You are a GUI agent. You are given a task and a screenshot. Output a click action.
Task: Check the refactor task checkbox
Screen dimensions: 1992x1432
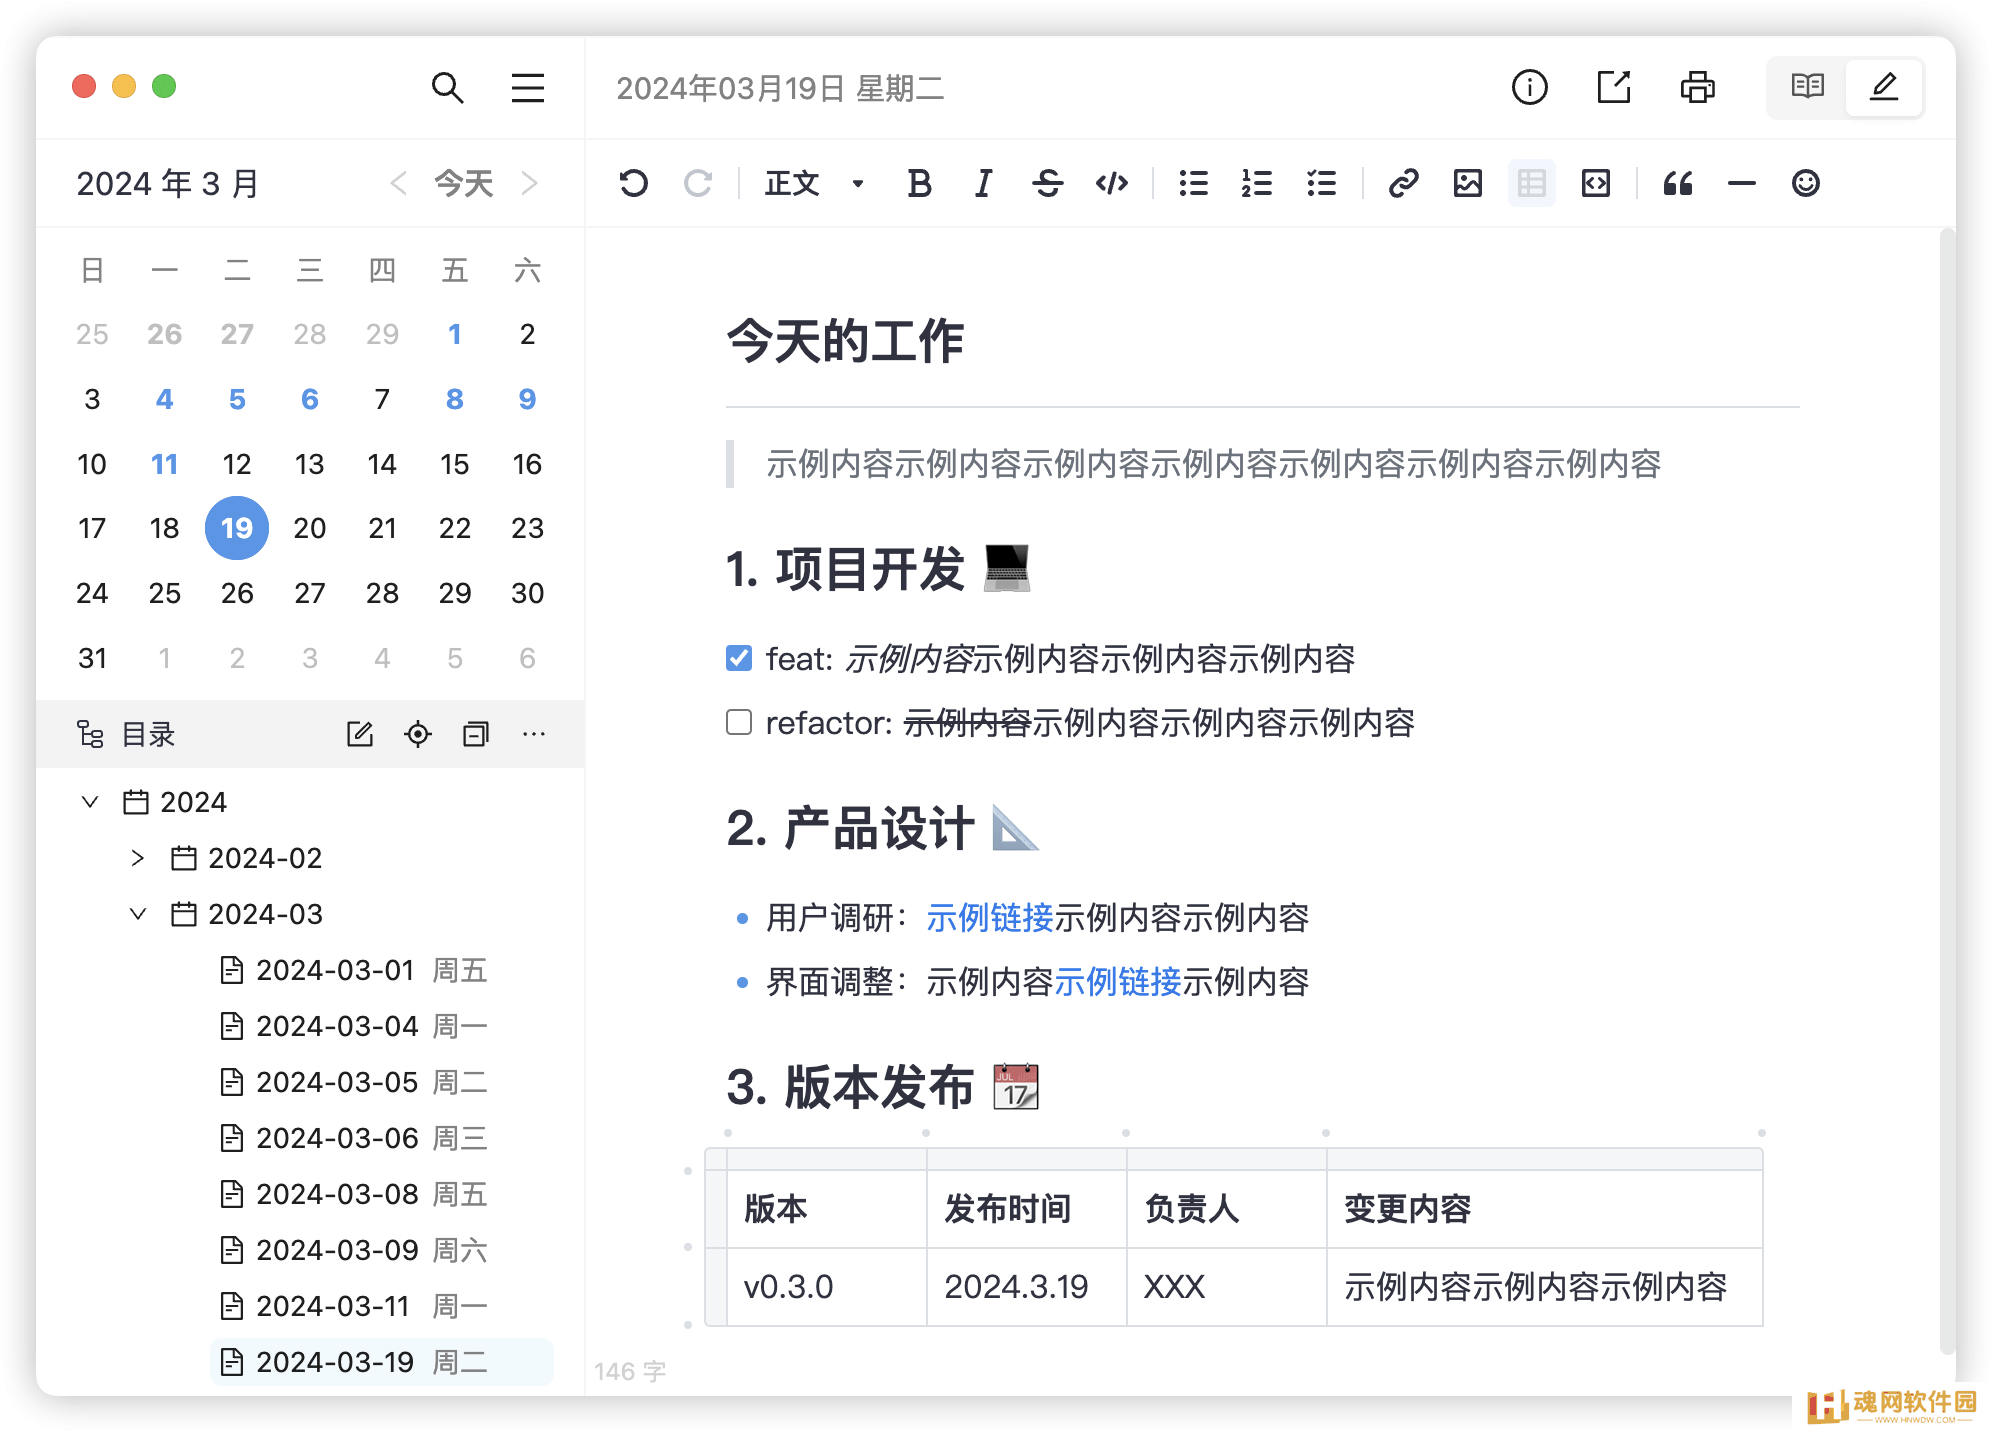tap(739, 722)
